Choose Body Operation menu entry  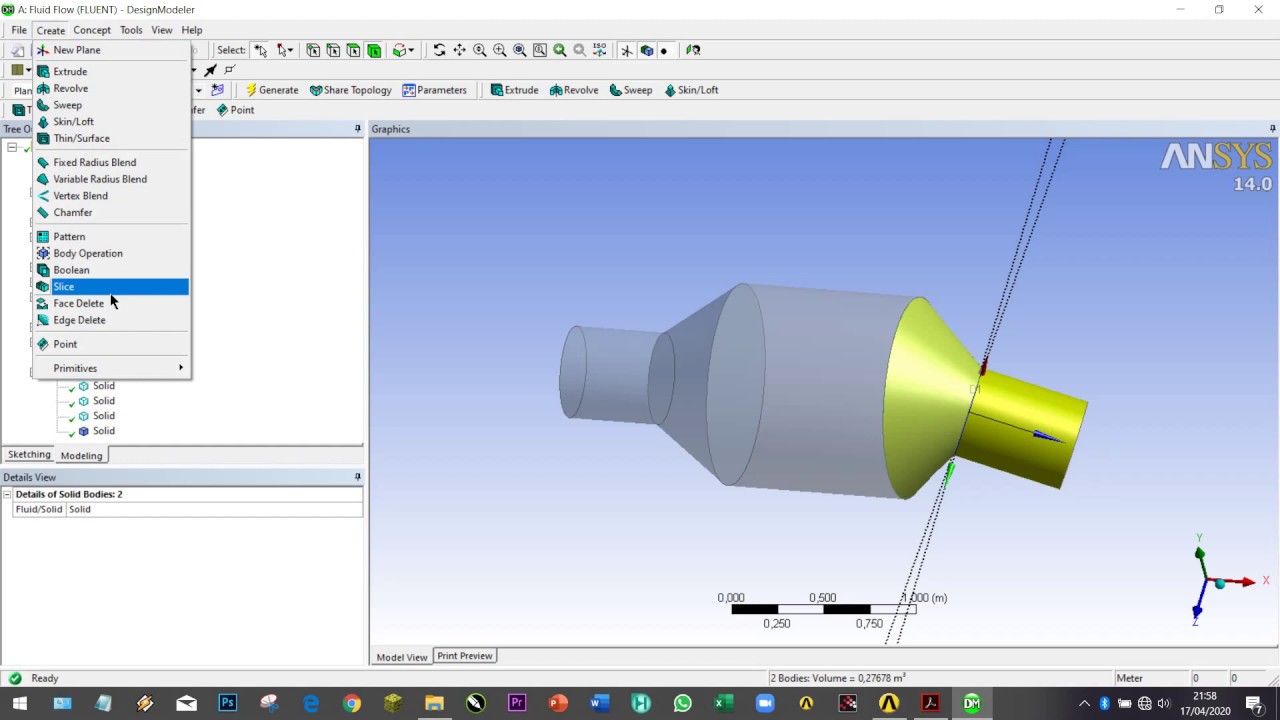(x=112, y=253)
